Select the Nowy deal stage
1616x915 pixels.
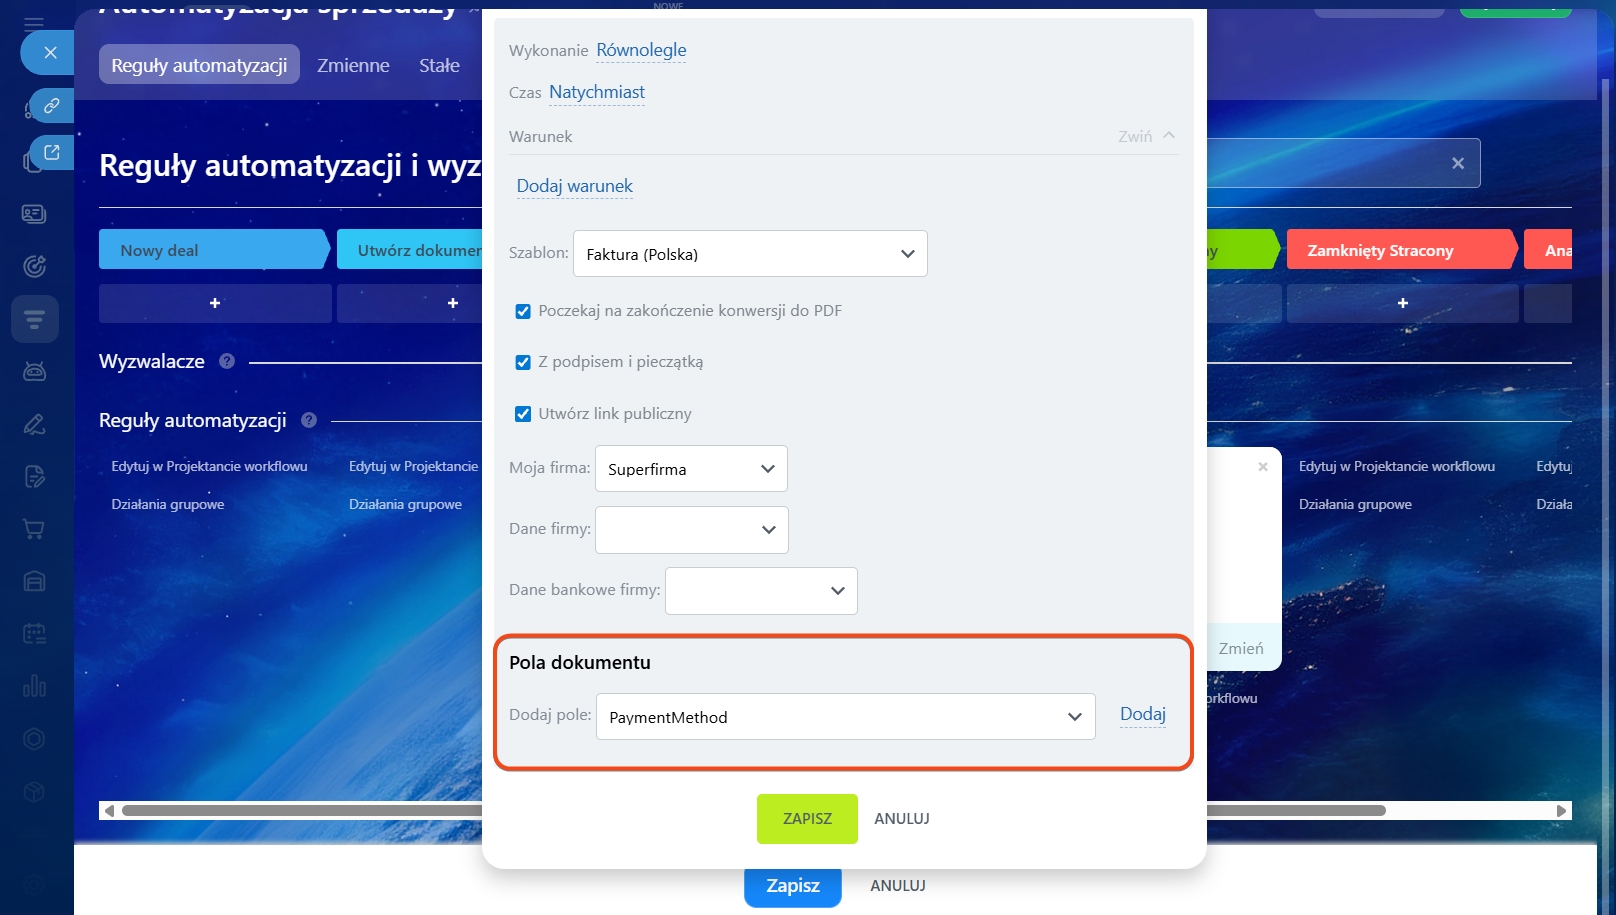[x=214, y=250]
